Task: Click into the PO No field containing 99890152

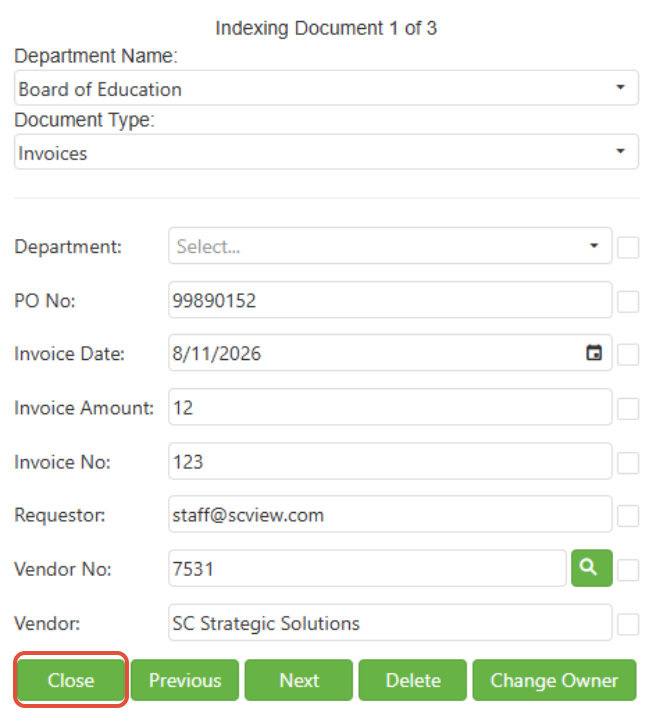Action: point(390,300)
